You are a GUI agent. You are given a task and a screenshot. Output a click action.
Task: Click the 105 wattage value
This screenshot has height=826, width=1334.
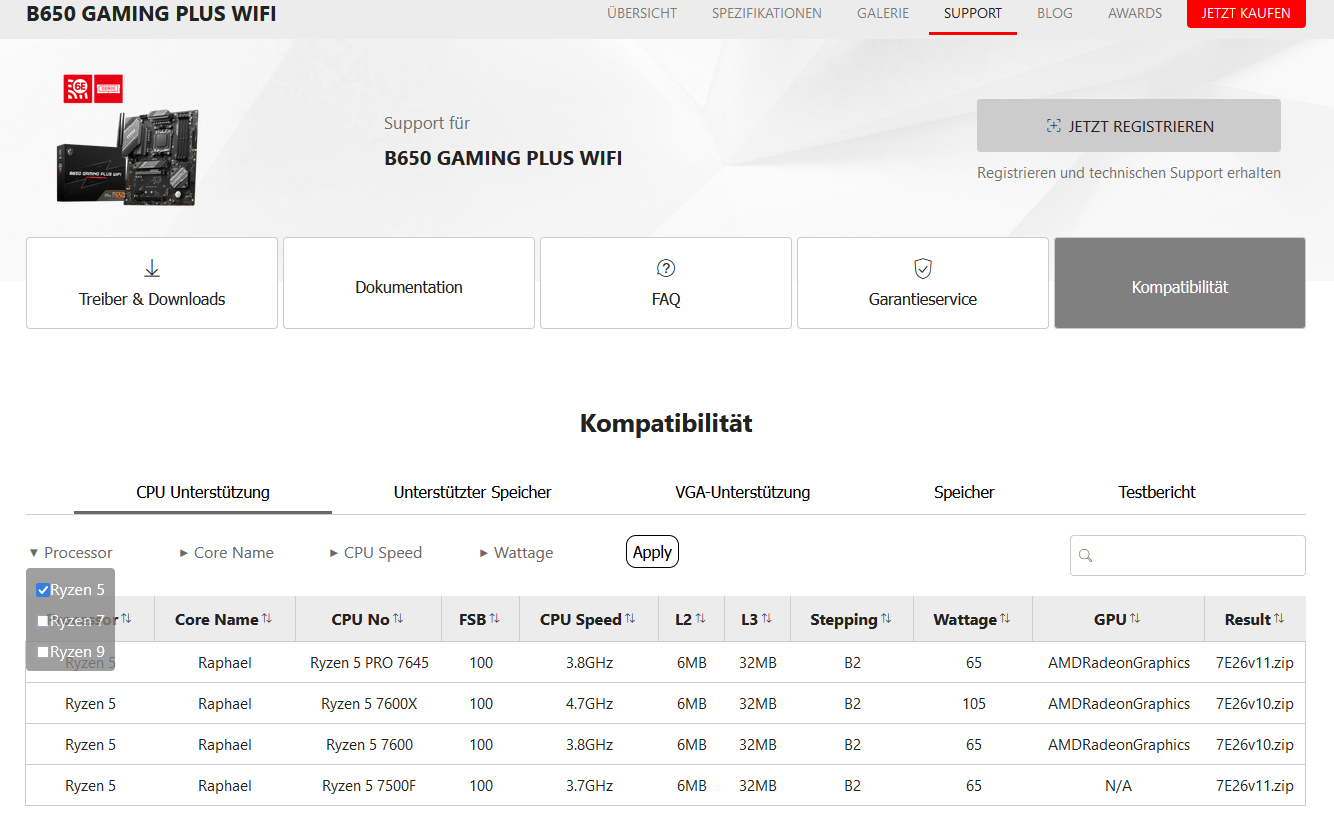(x=974, y=704)
